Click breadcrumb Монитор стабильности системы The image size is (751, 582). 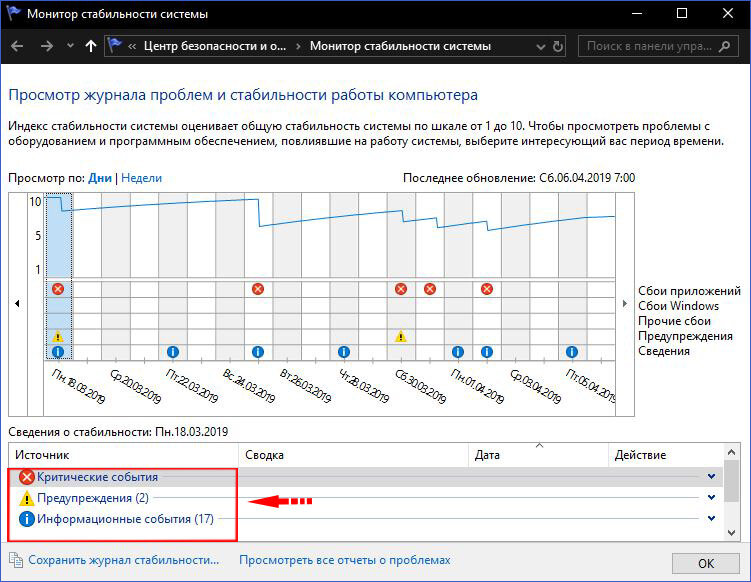(x=400, y=46)
